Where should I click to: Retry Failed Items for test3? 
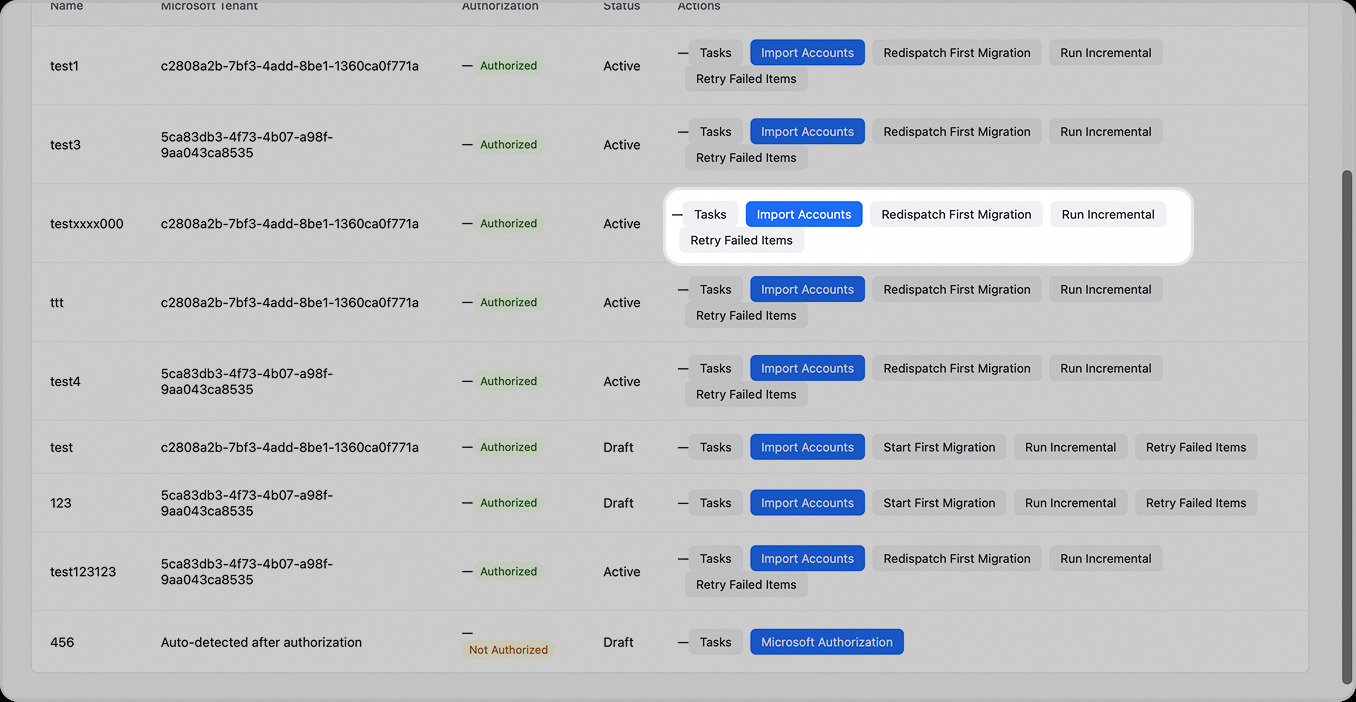746,158
